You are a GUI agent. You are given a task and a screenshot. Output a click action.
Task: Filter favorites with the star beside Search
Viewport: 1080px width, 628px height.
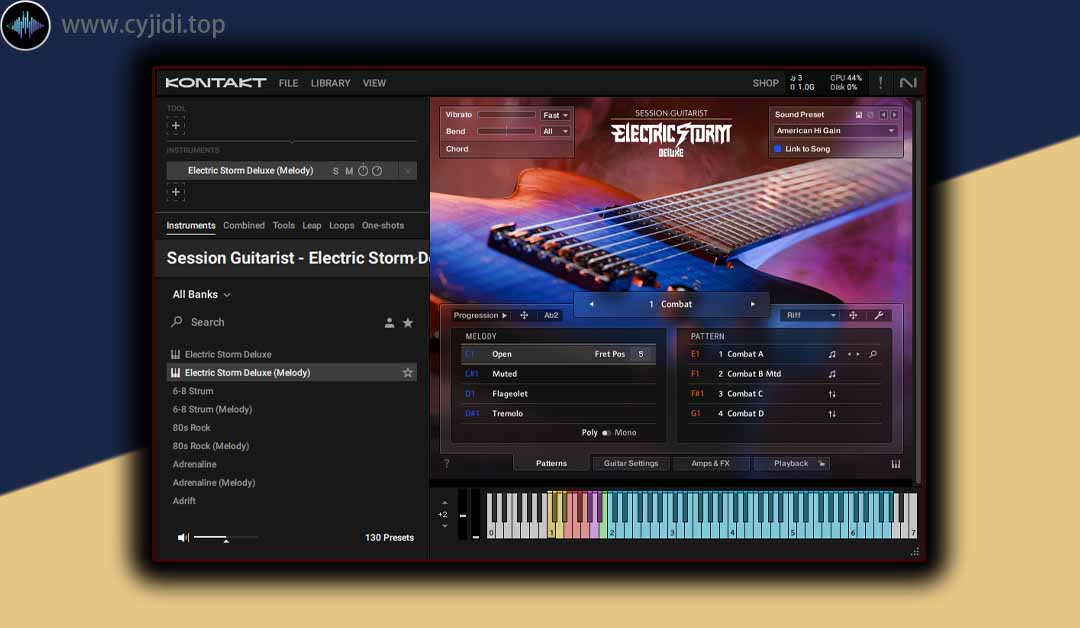pyautogui.click(x=408, y=322)
